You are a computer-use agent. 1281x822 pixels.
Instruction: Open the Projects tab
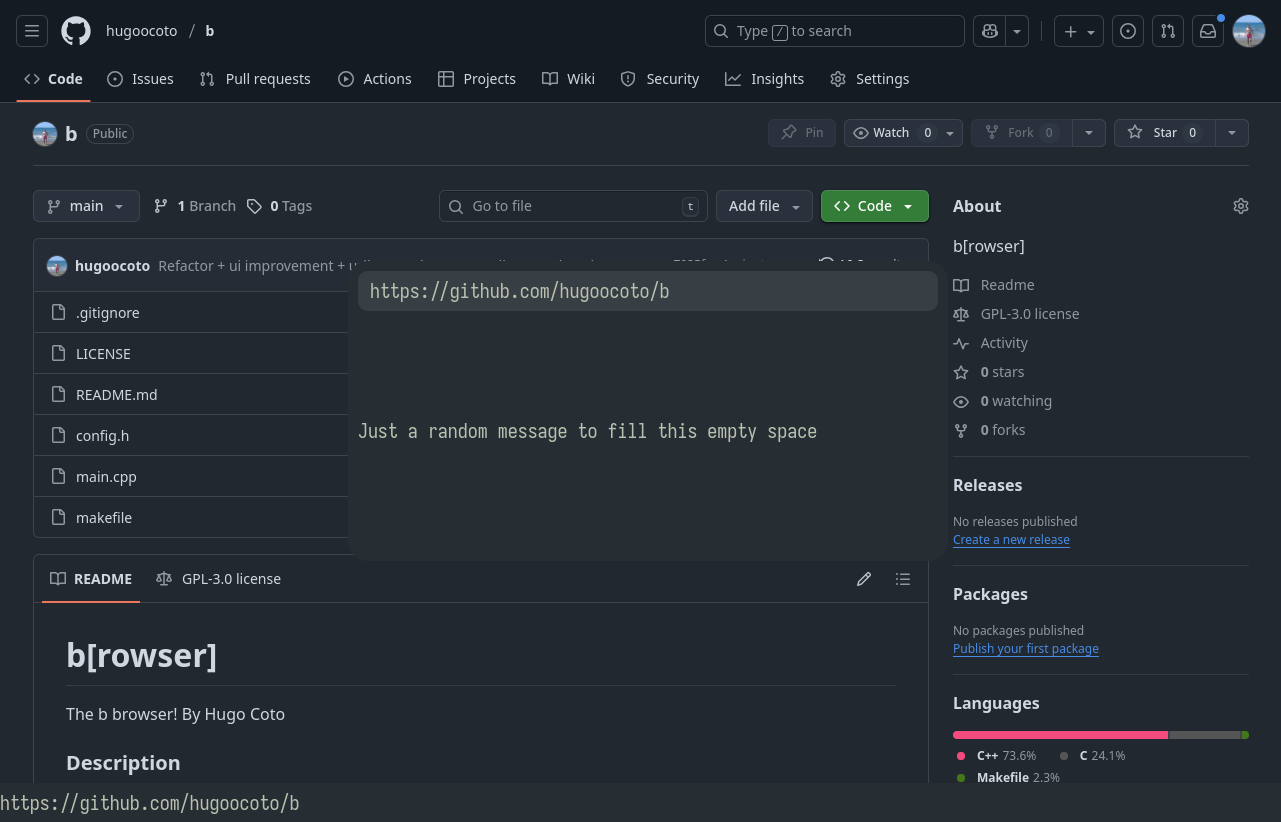point(477,79)
